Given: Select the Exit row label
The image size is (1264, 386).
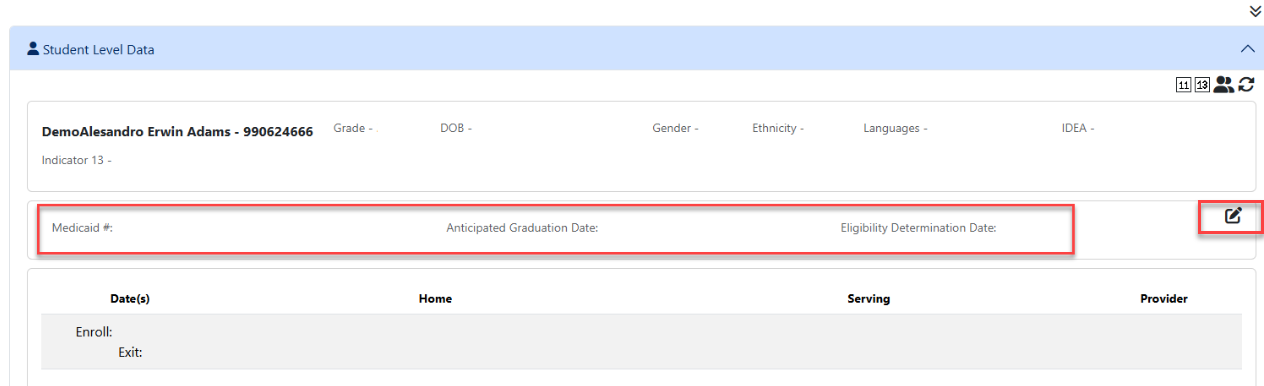Looking at the screenshot, I should (x=130, y=352).
